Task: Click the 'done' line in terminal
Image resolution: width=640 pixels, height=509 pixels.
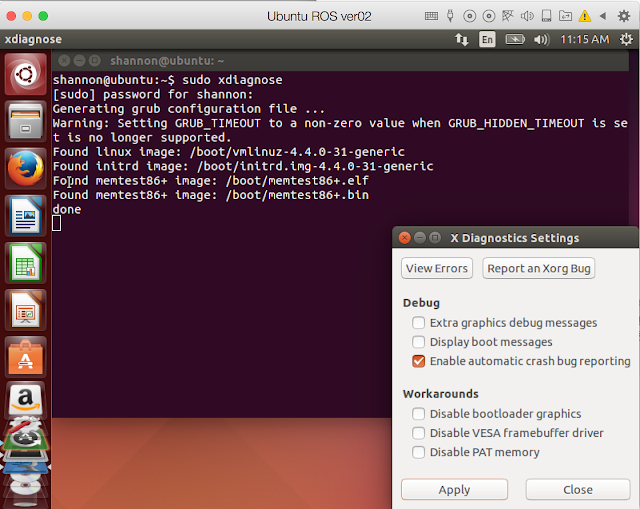Action: 67,209
